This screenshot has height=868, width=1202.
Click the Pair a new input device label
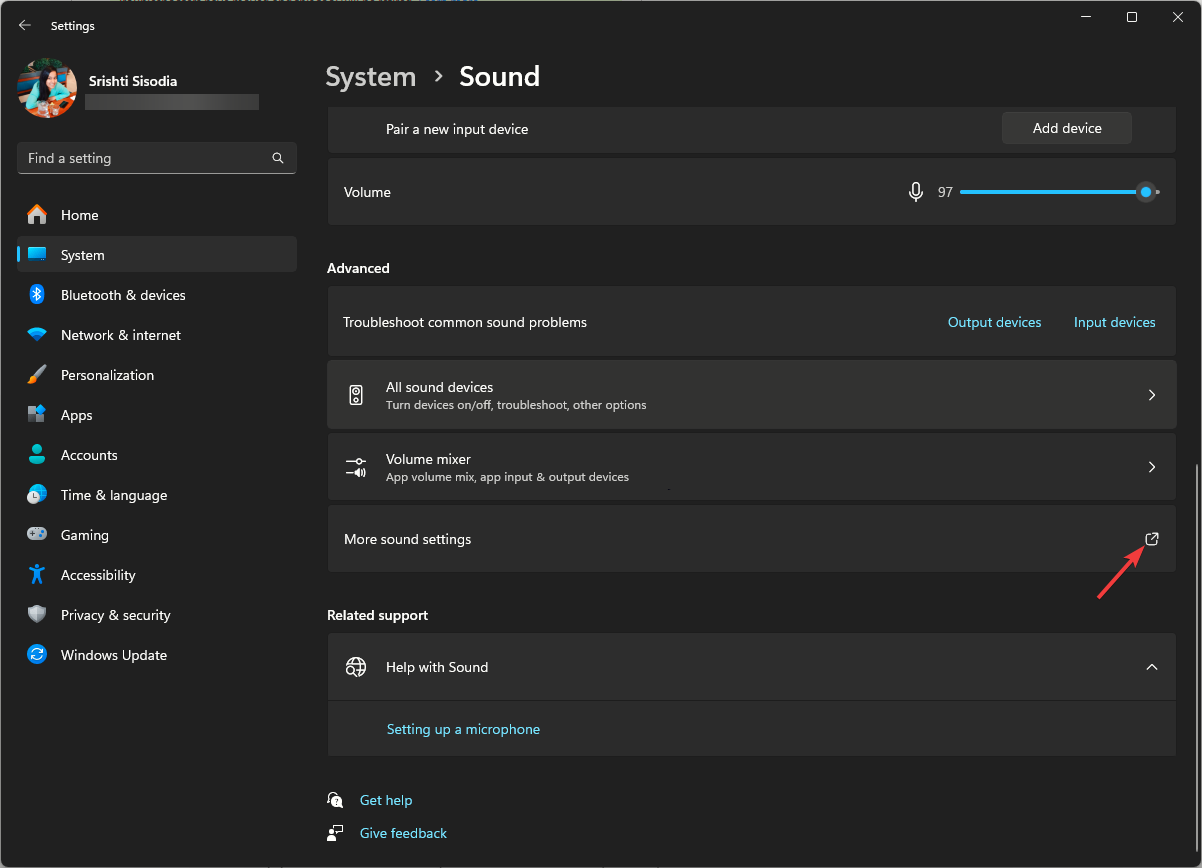click(x=457, y=129)
